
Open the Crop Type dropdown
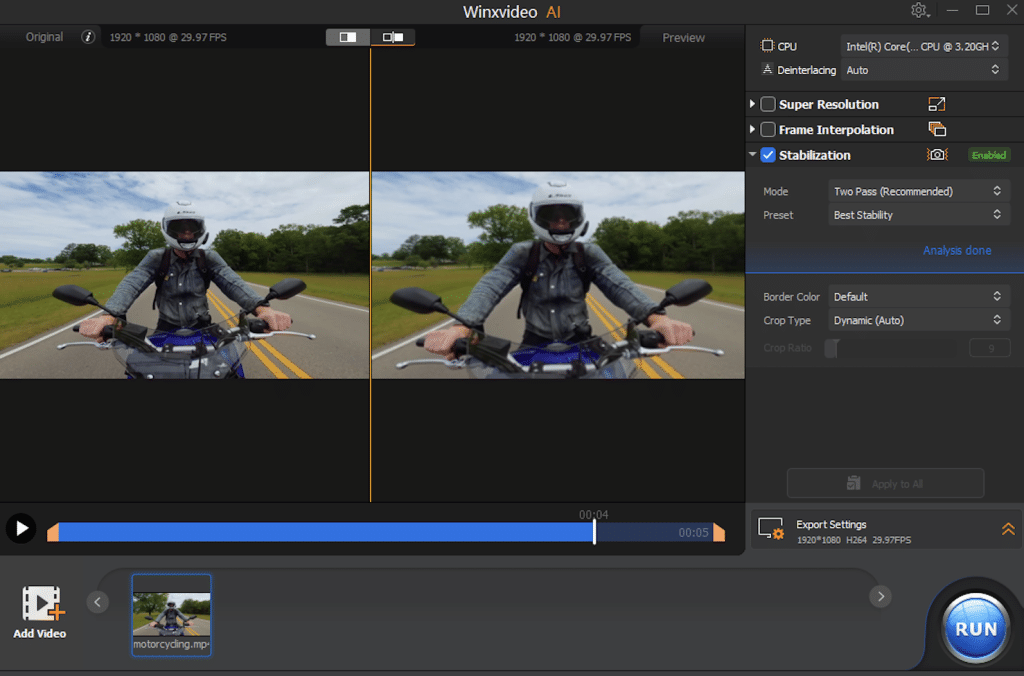(916, 320)
